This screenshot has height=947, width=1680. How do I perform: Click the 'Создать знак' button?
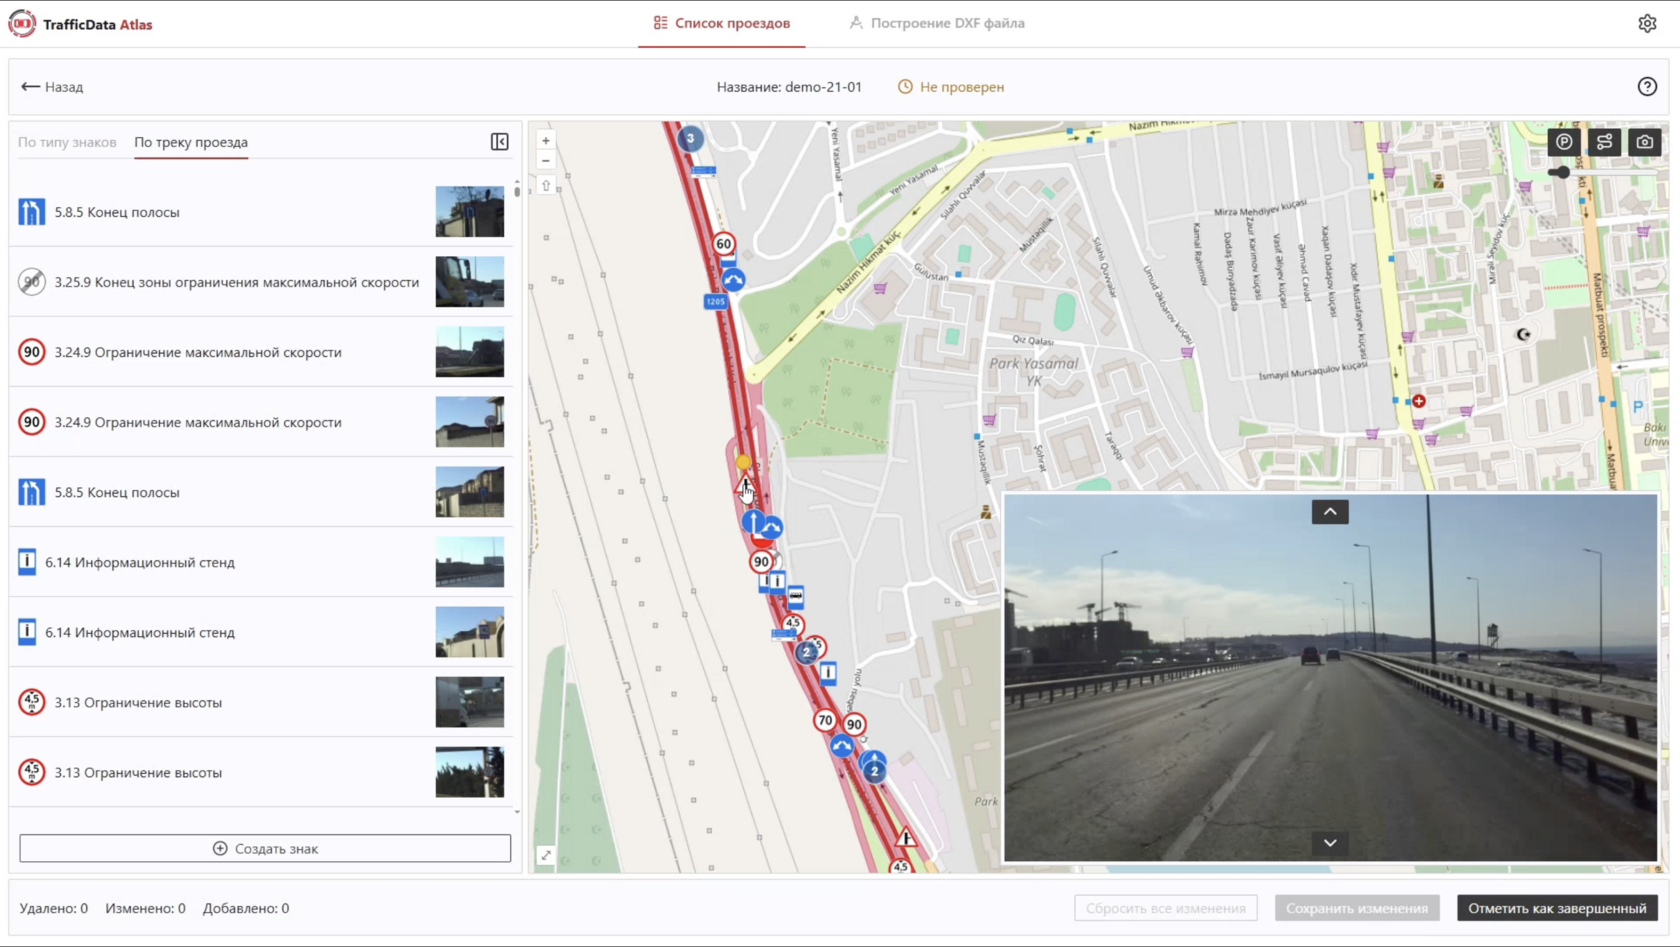(x=265, y=848)
